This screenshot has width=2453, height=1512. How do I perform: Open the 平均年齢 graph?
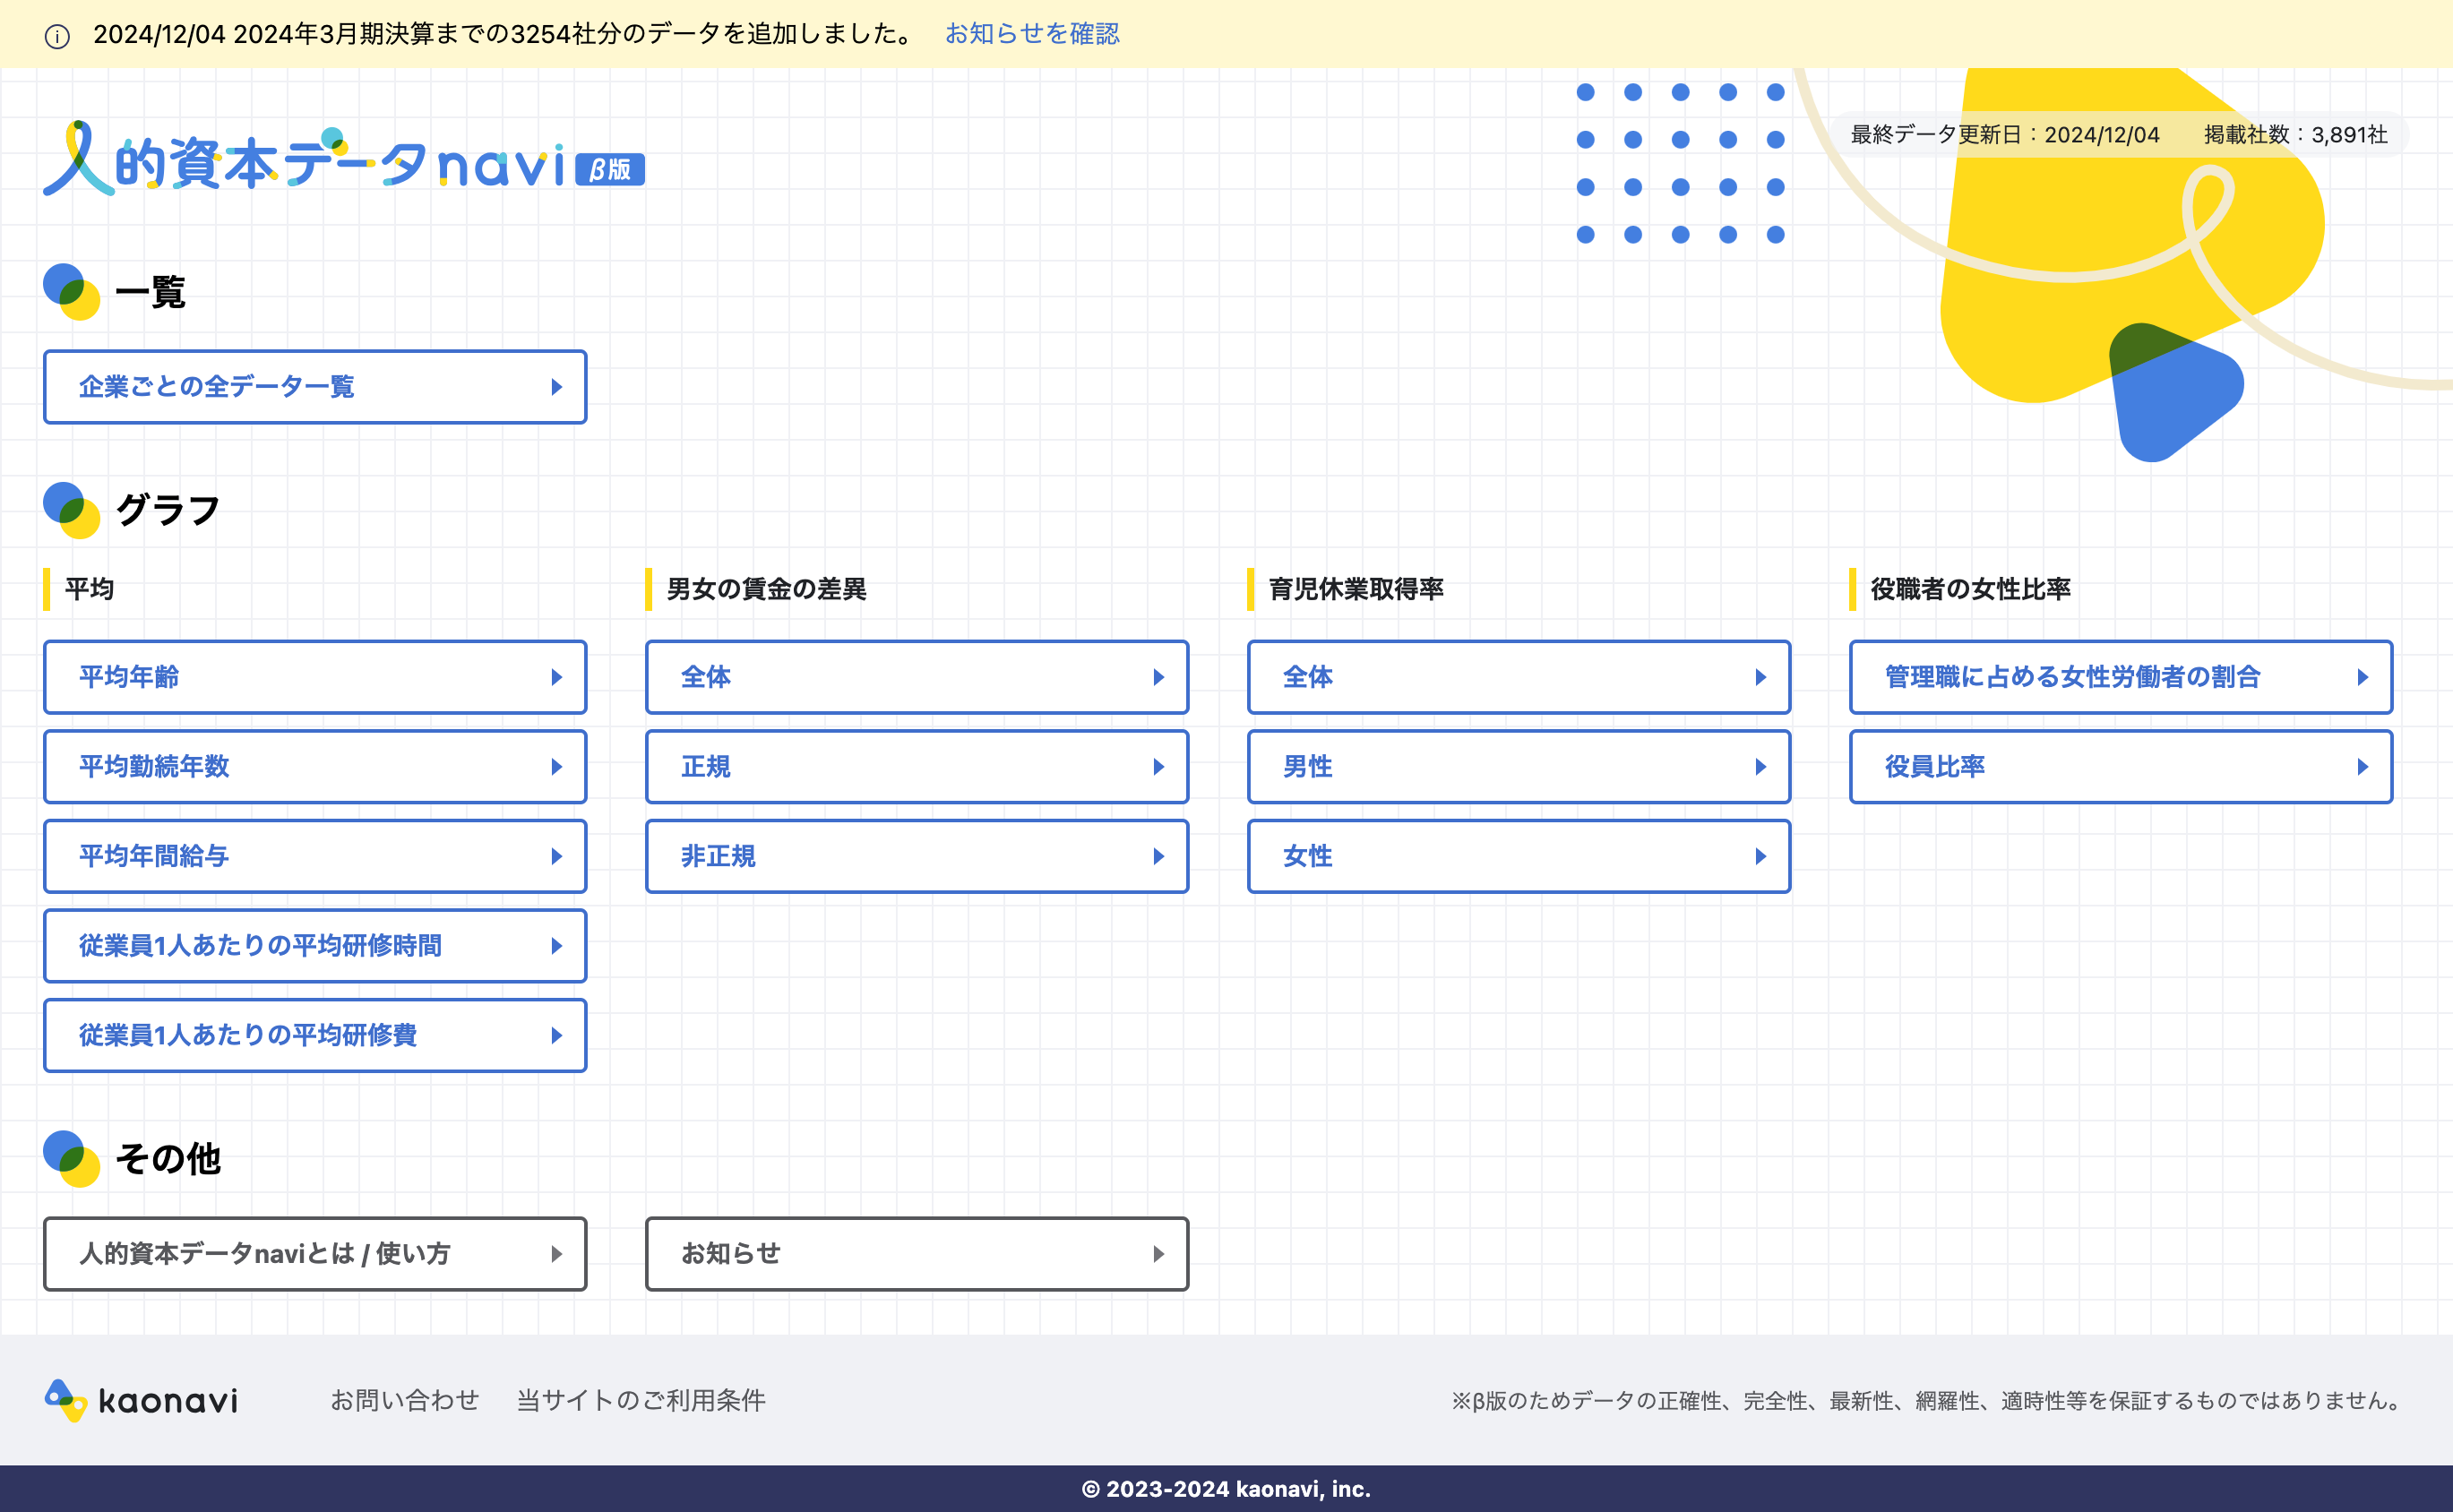point(315,677)
